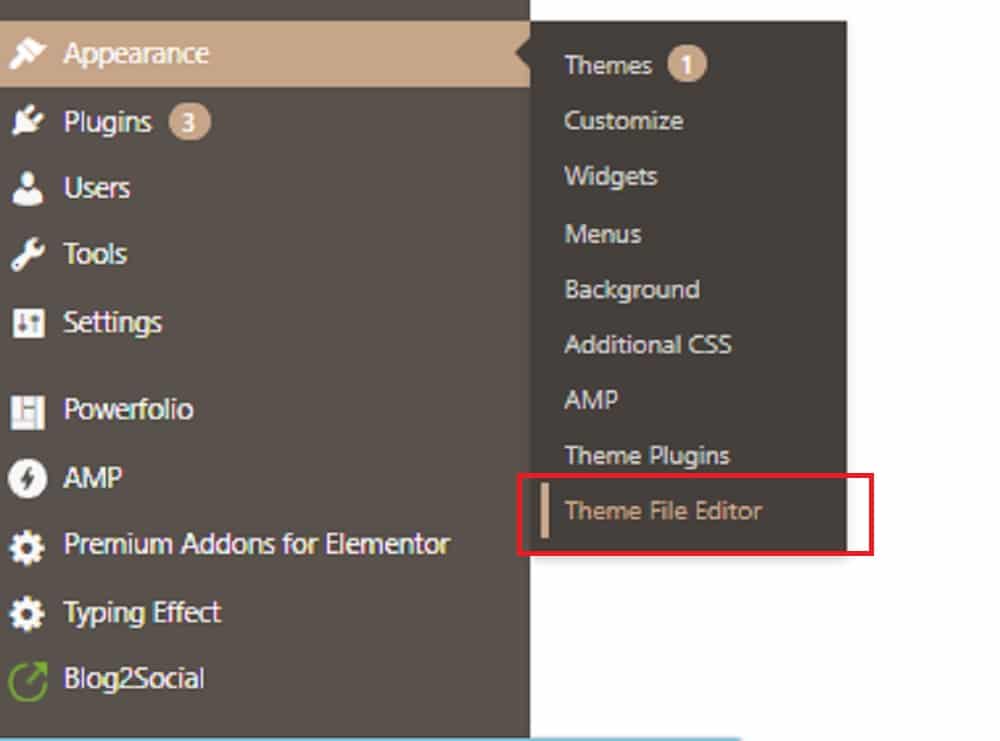Open the Blog2Social menu label
This screenshot has width=1000, height=741.
tap(134, 678)
